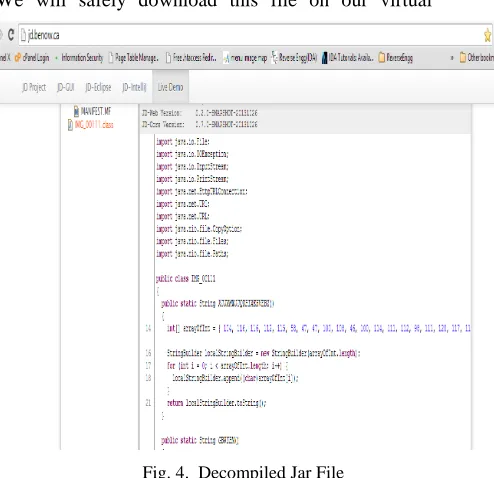Click the 'for (int i = 0' loop line
The width and height of the screenshot is (494, 478).
(x=228, y=366)
